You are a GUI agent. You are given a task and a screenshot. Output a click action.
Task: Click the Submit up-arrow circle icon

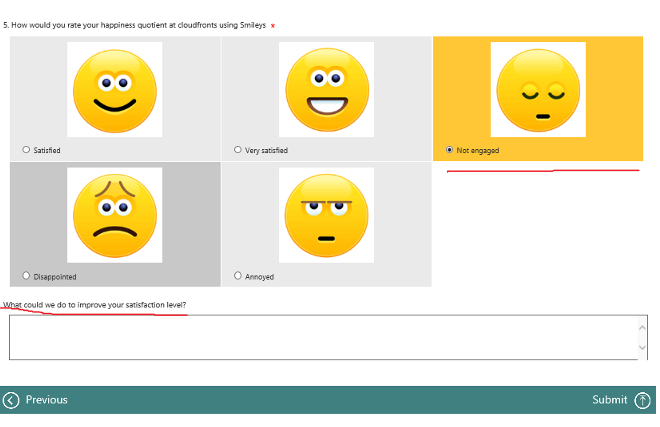[x=643, y=400]
